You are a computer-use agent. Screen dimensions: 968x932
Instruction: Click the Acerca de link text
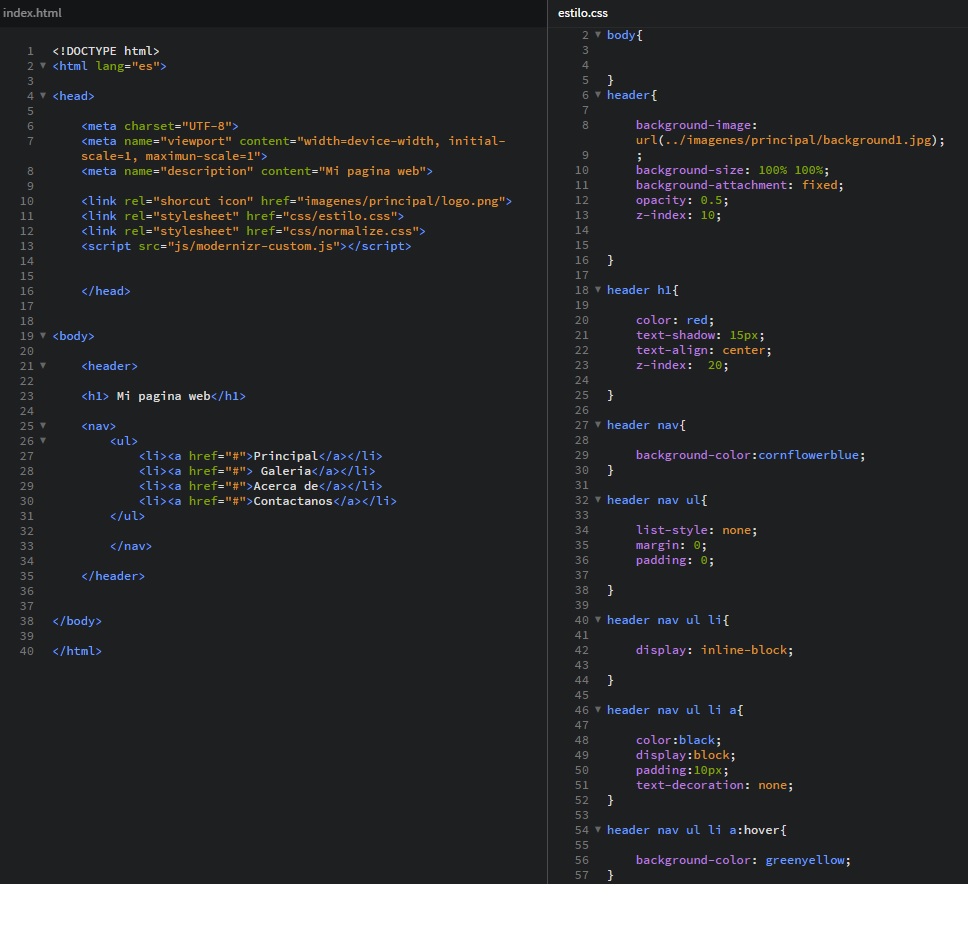coord(285,486)
